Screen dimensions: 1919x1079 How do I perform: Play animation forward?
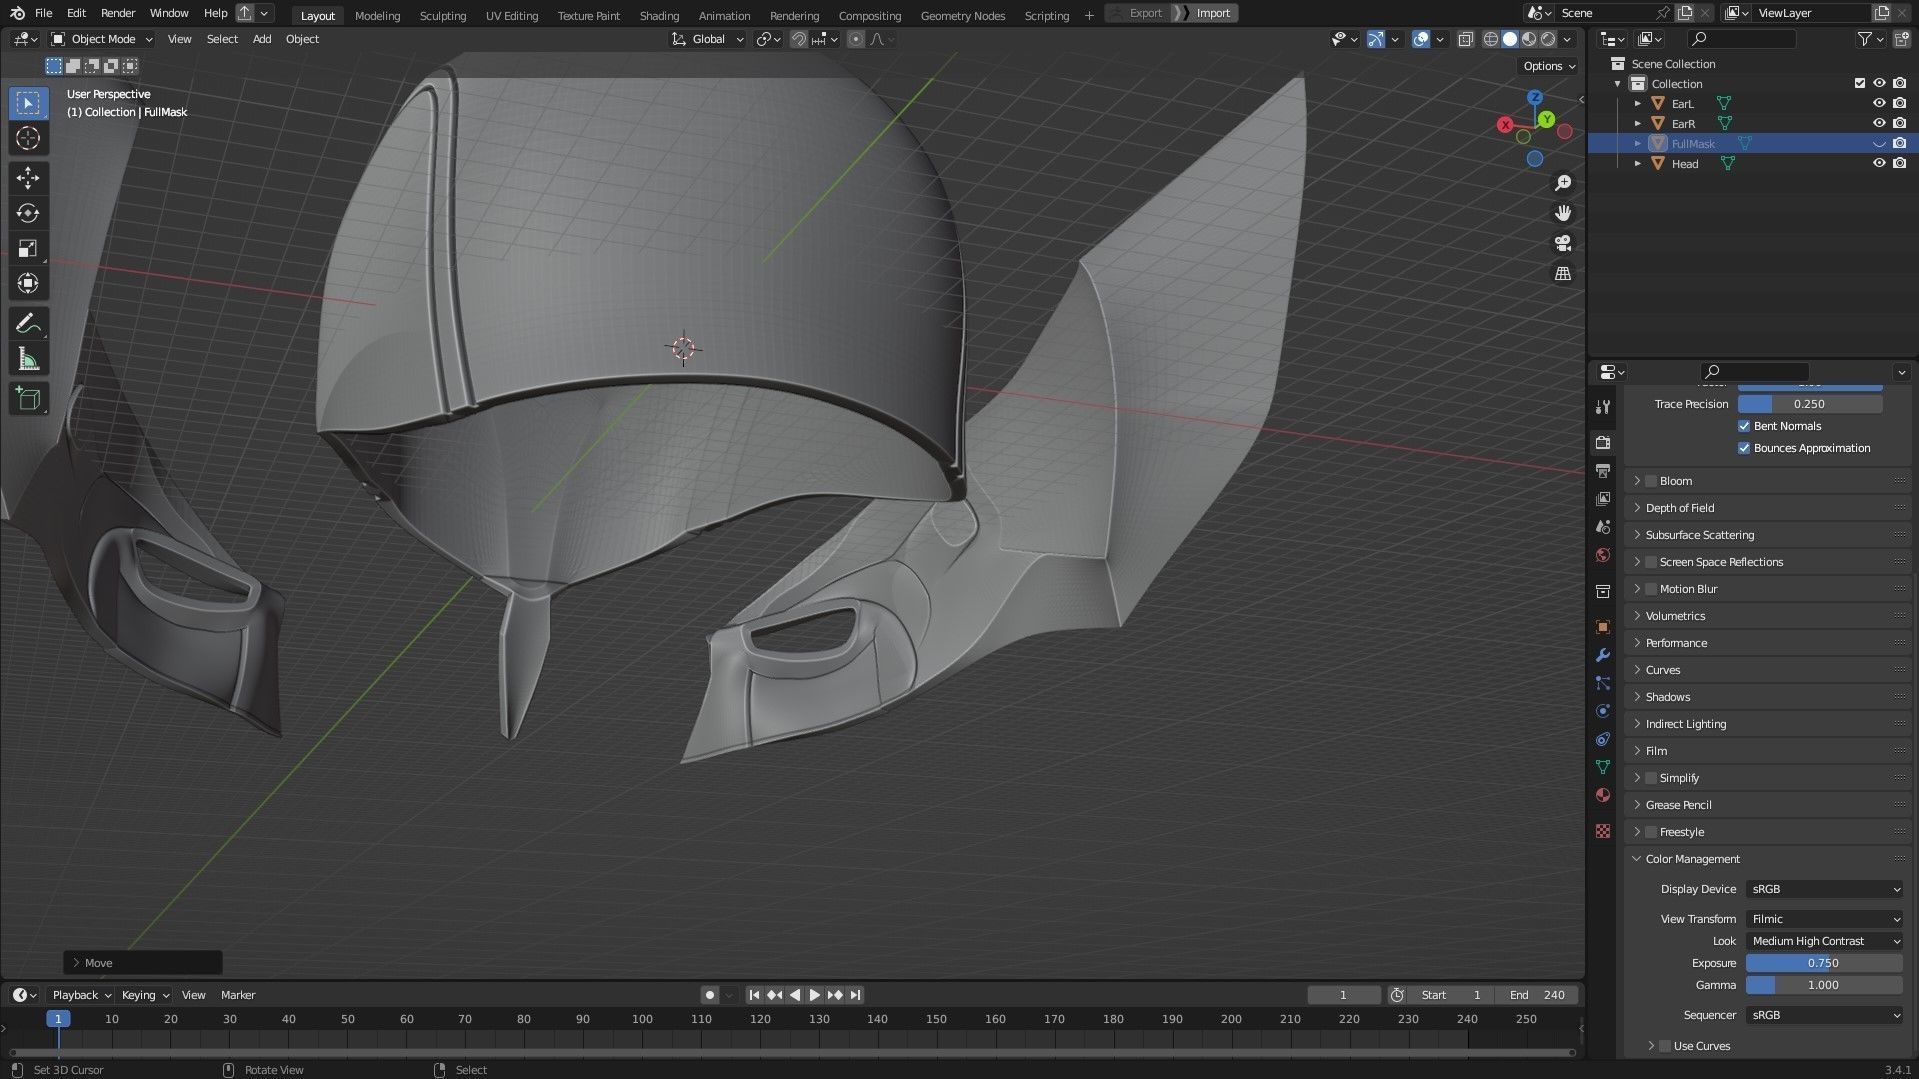(x=814, y=995)
